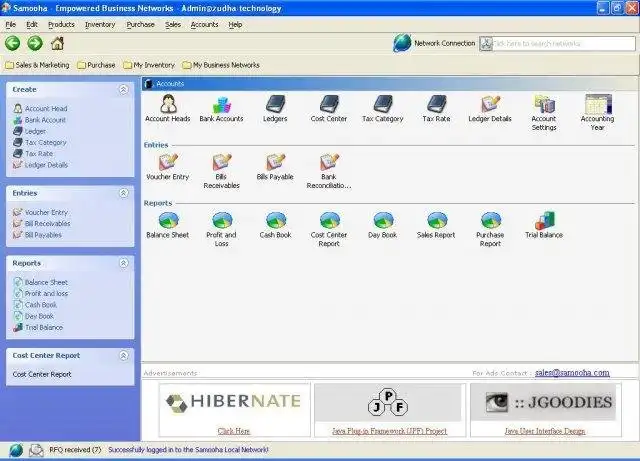The width and height of the screenshot is (640, 461).
Task: Select Bank Account in Create sidebar
Action: [40, 120]
